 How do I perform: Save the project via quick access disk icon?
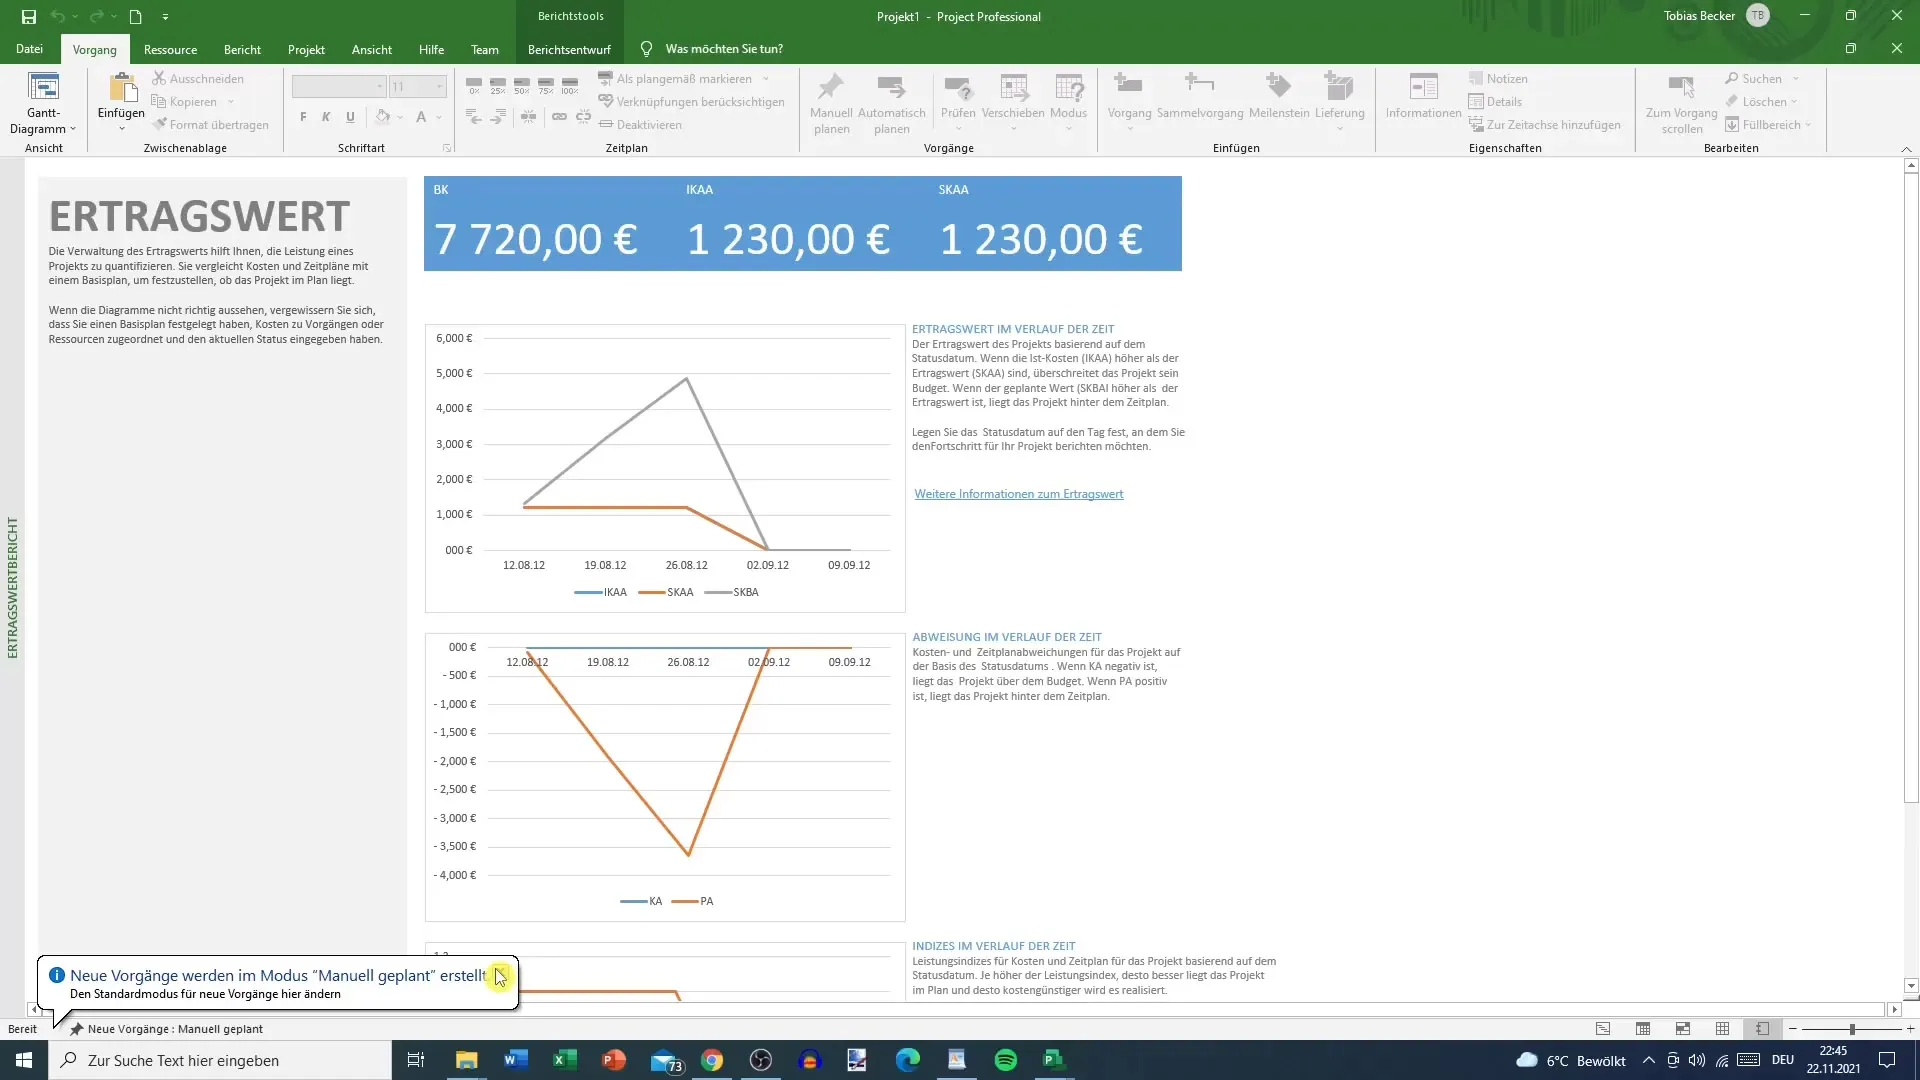(29, 16)
